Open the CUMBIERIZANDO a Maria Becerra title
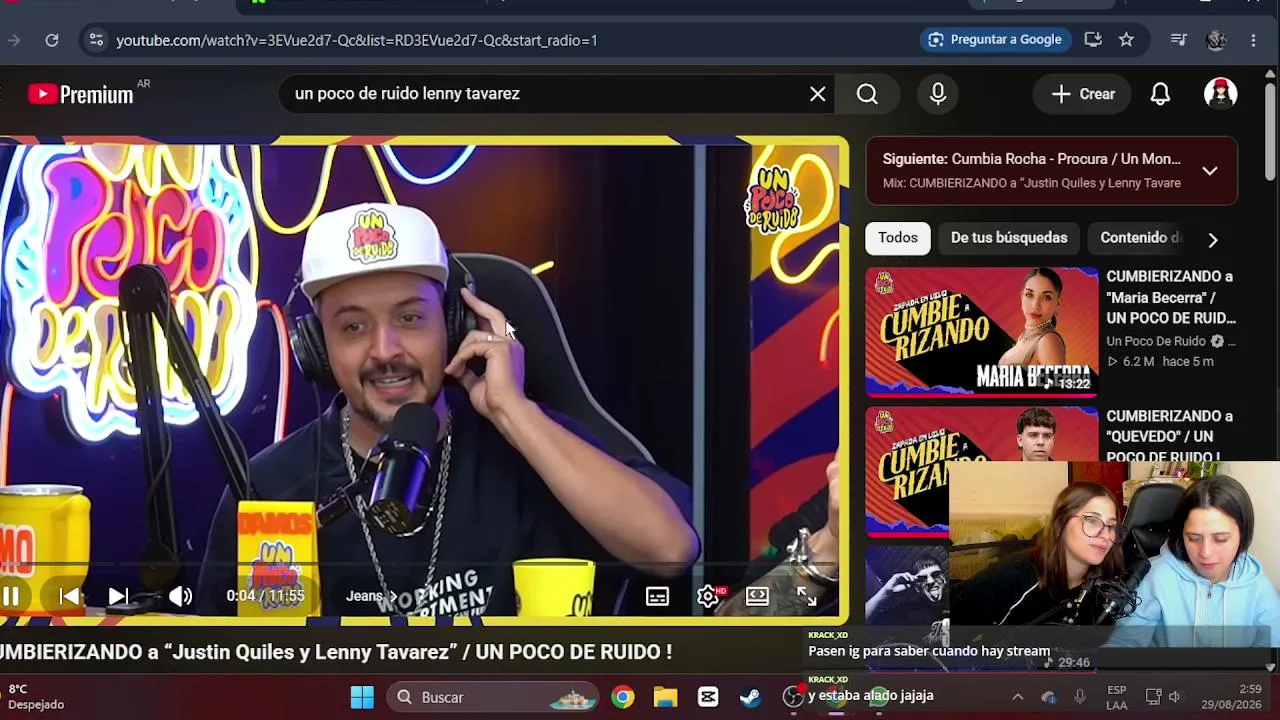The height and width of the screenshot is (720, 1280). [x=1171, y=297]
